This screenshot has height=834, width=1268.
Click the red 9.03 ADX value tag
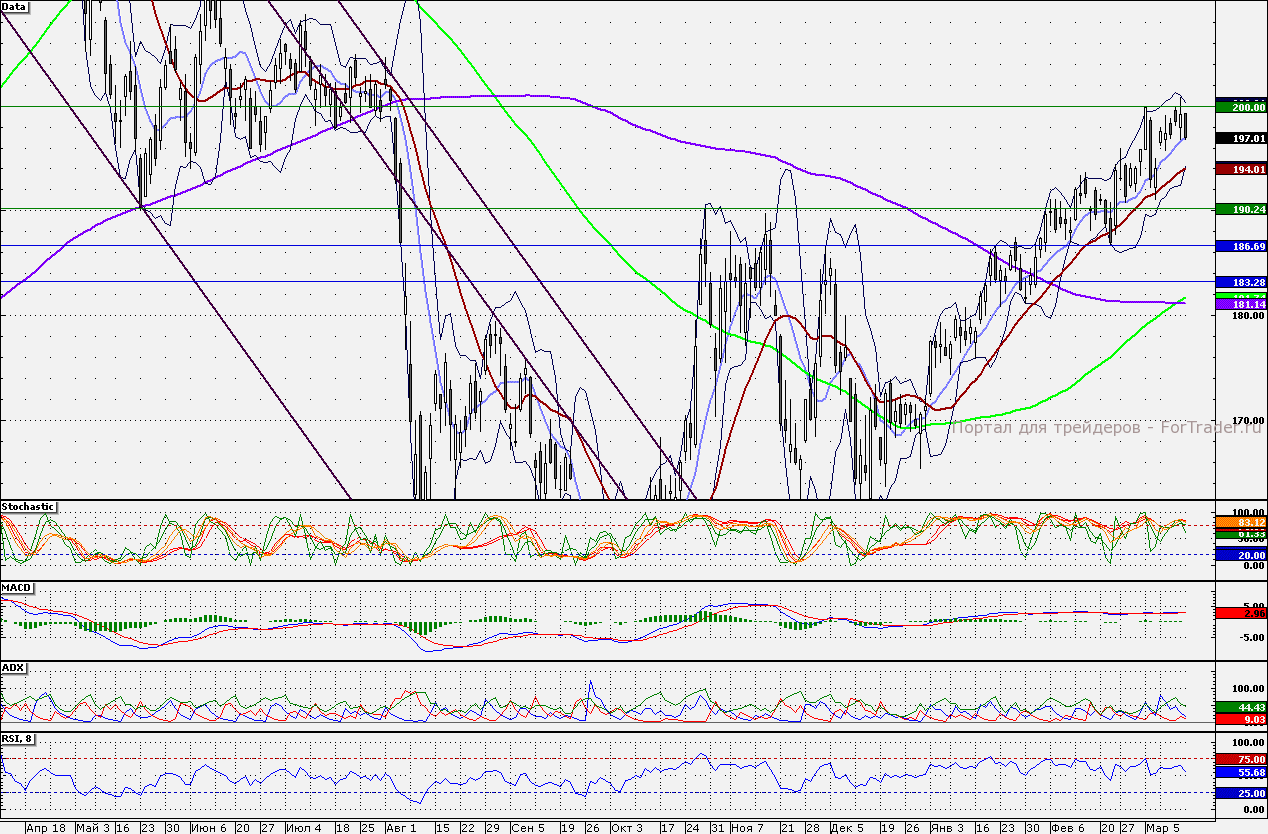pyautogui.click(x=1240, y=718)
